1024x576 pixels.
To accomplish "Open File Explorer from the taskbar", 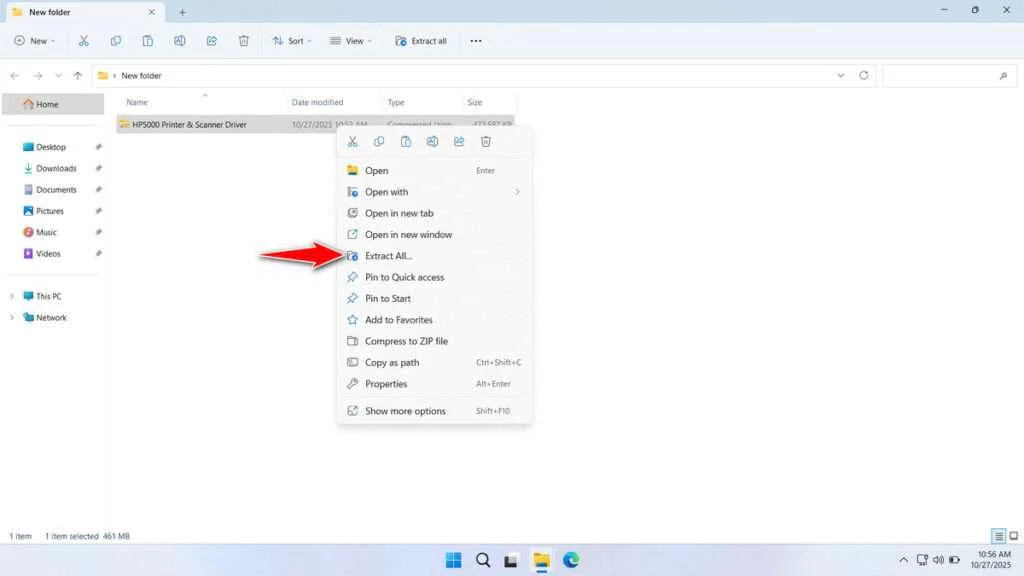I will tap(541, 561).
